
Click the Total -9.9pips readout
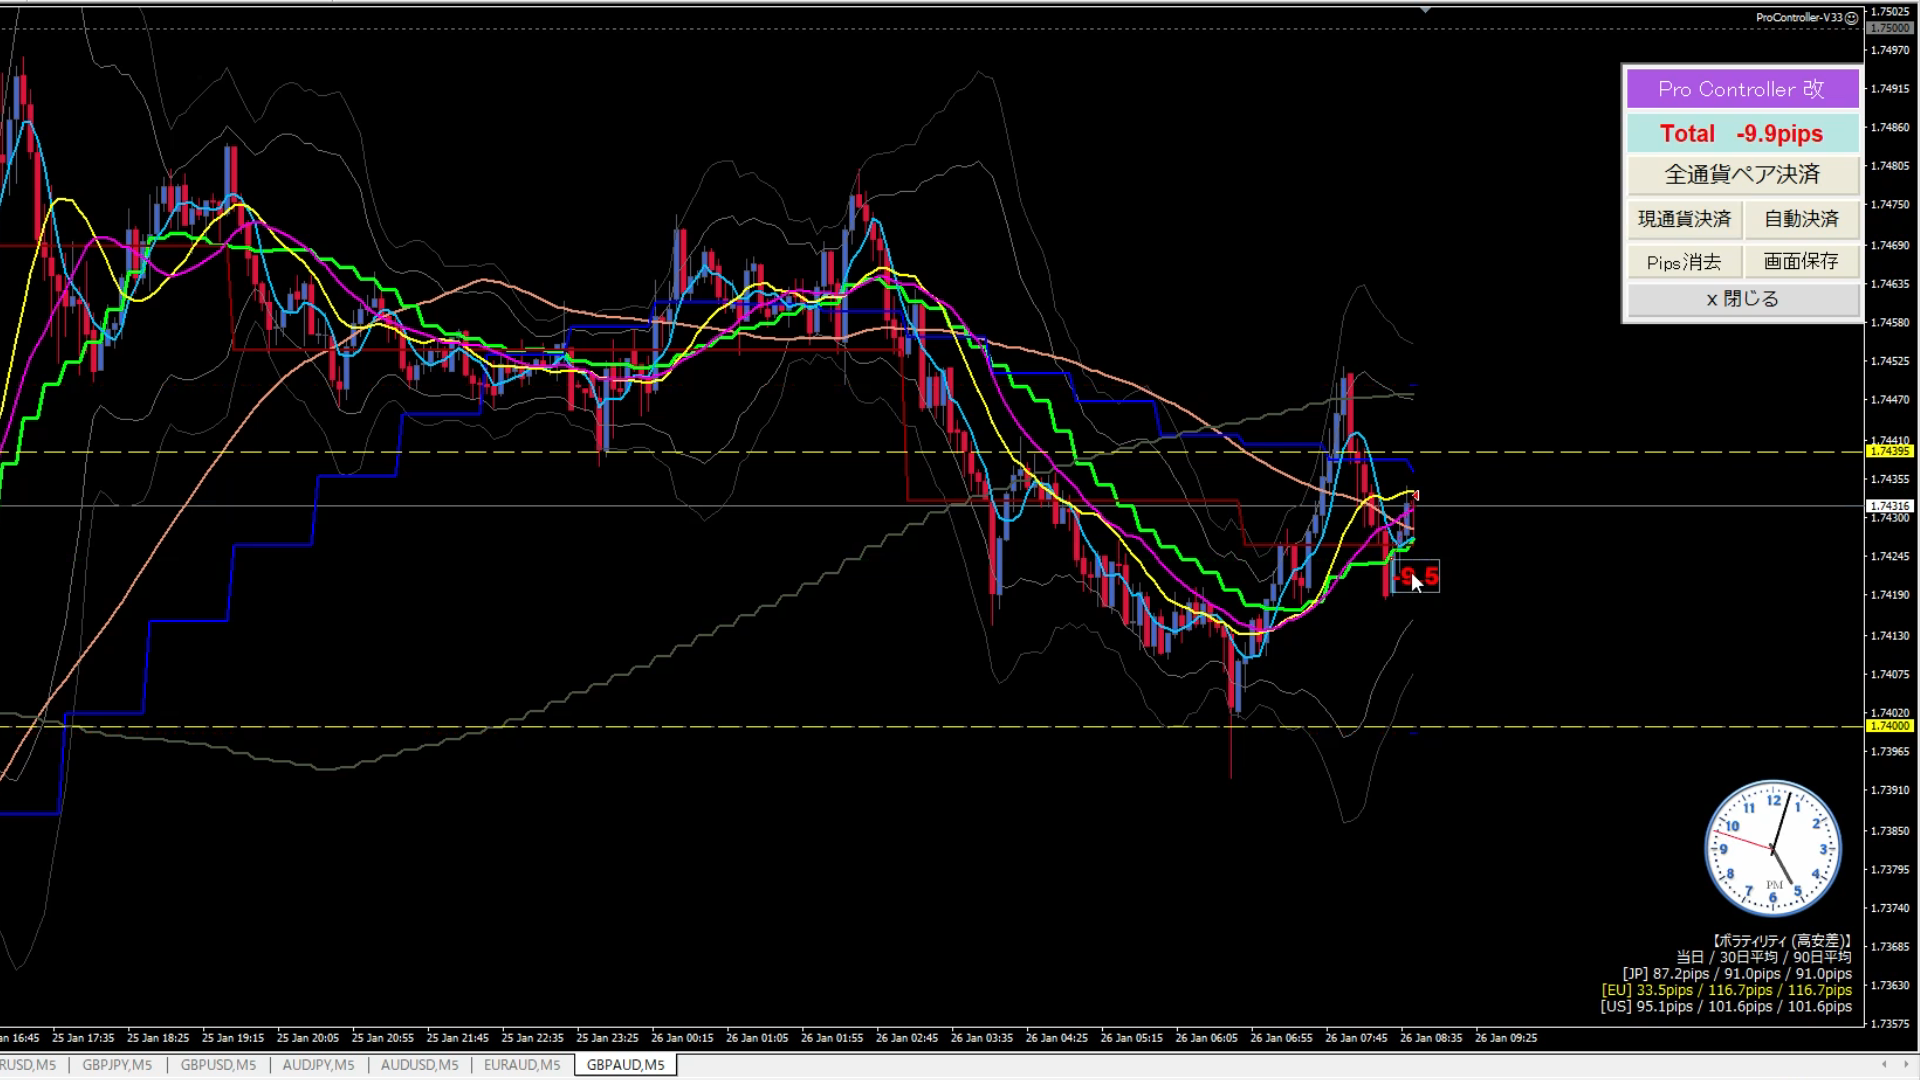tap(1742, 133)
